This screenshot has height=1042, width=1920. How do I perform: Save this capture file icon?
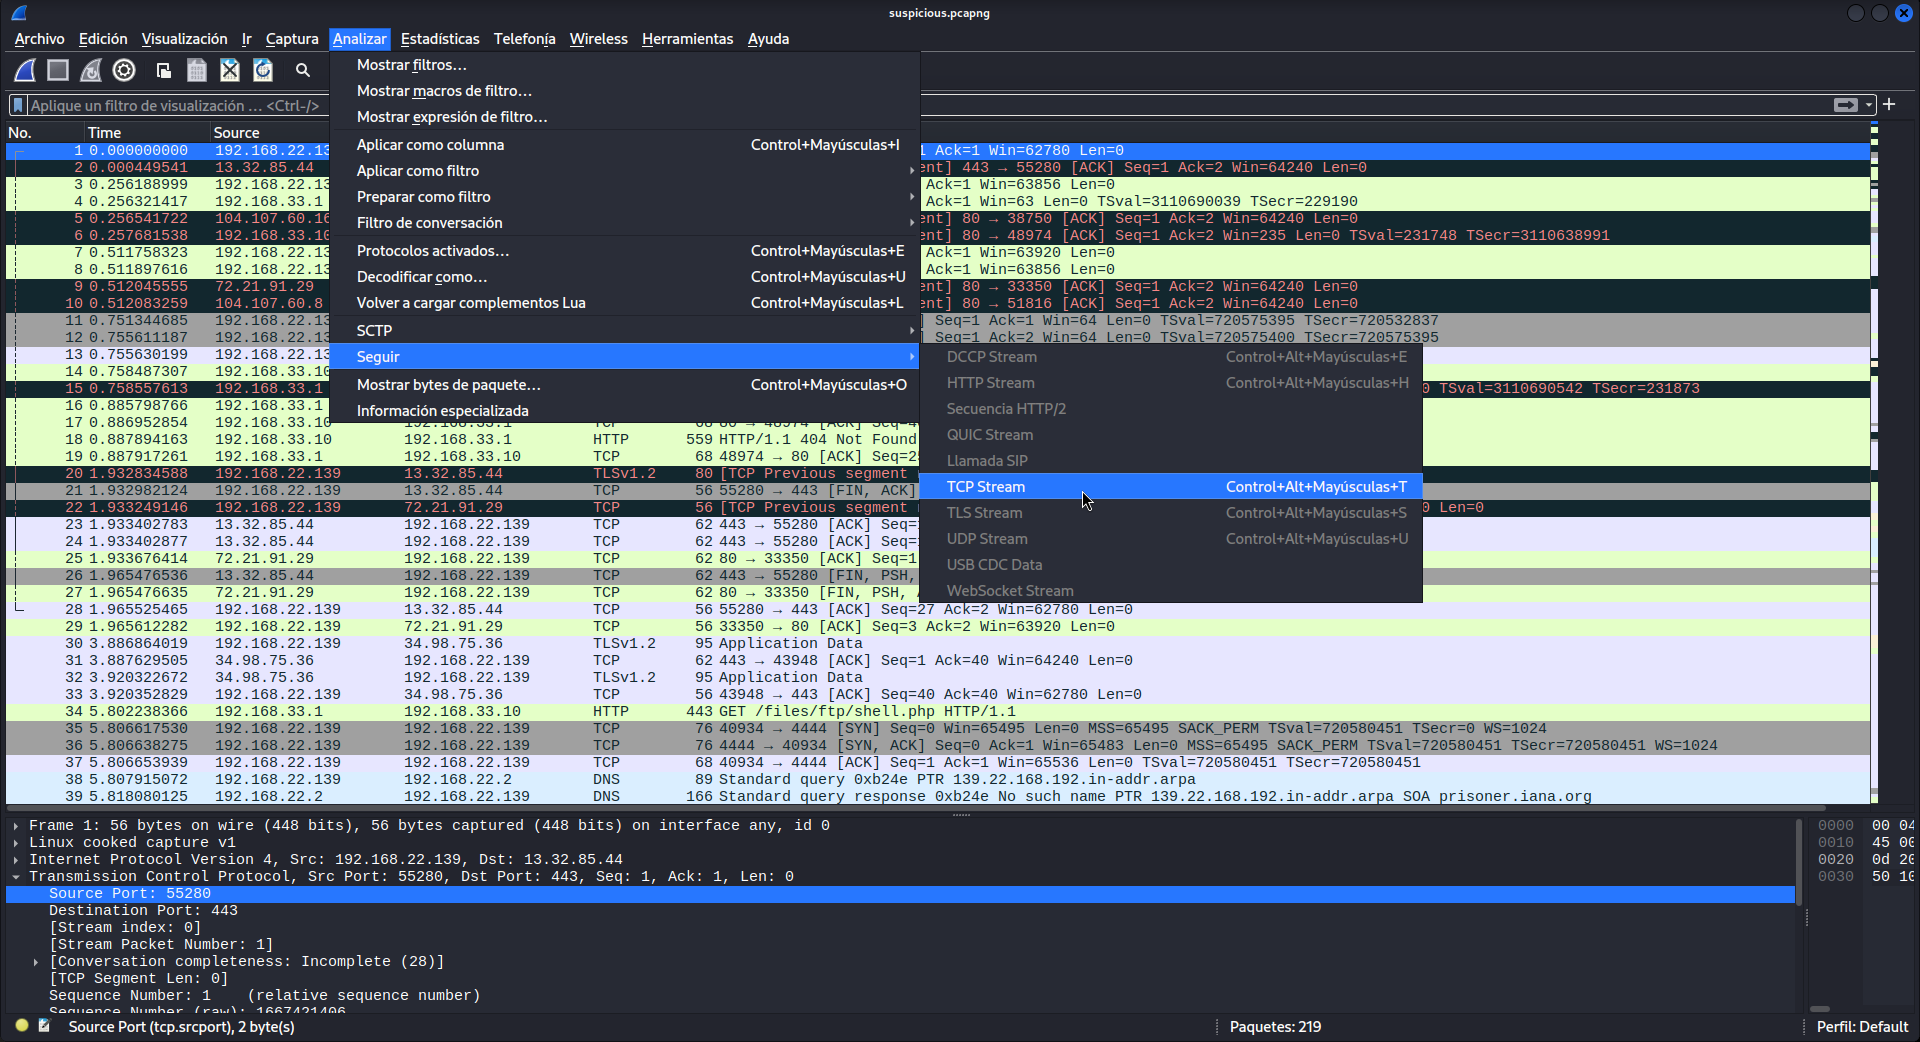pyautogui.click(x=197, y=70)
